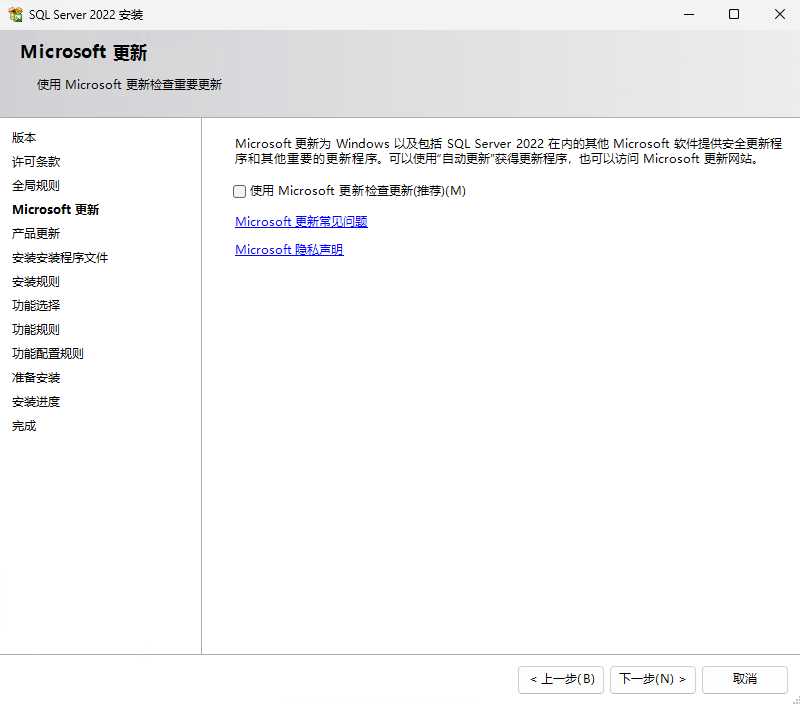Cancel setup with 取消 button
The height and width of the screenshot is (704, 800).
point(744,680)
